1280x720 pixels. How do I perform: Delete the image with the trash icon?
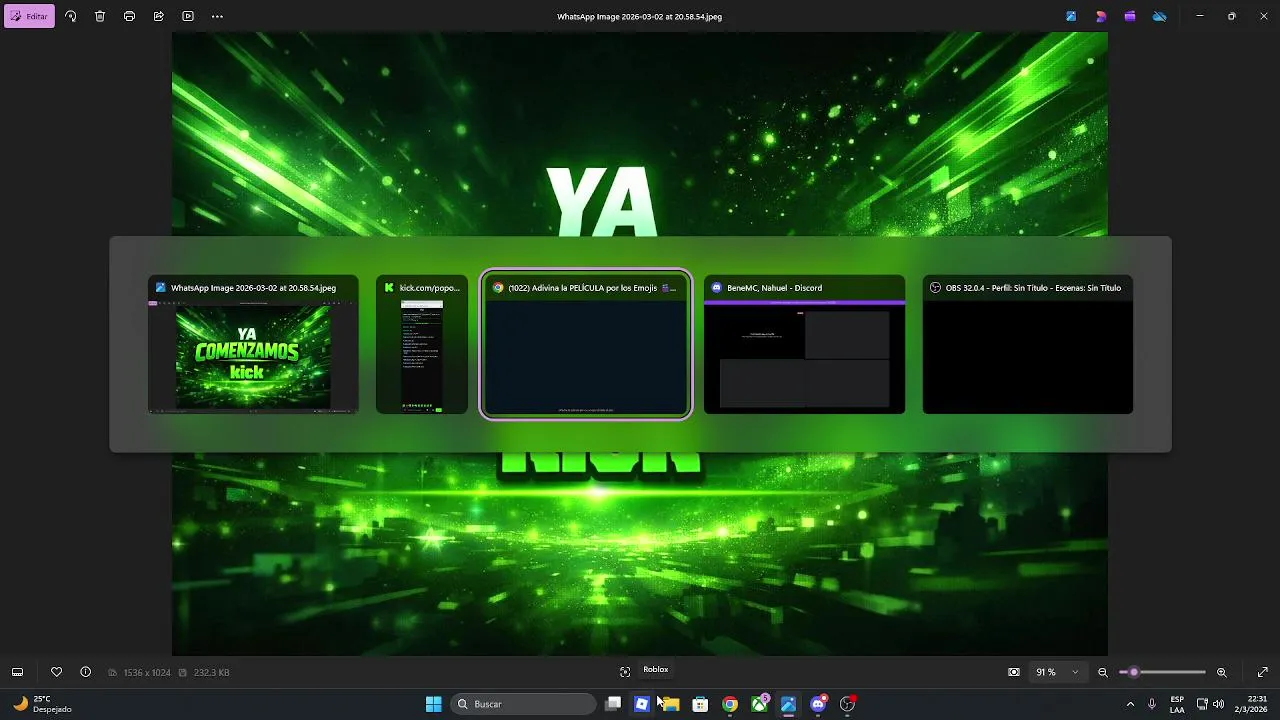click(x=100, y=16)
